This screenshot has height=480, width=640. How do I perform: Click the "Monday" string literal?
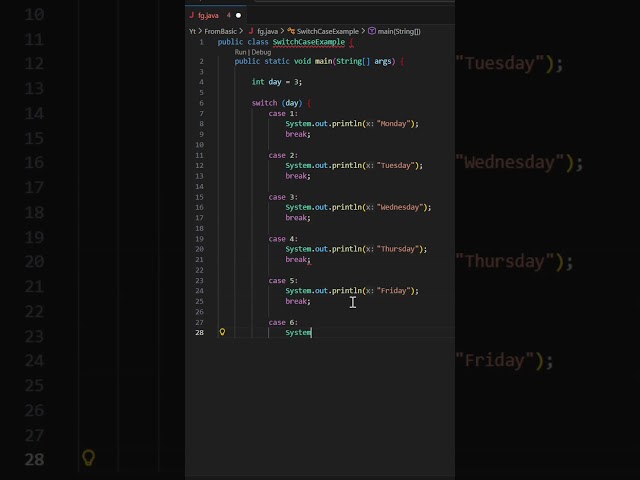[x=393, y=124]
